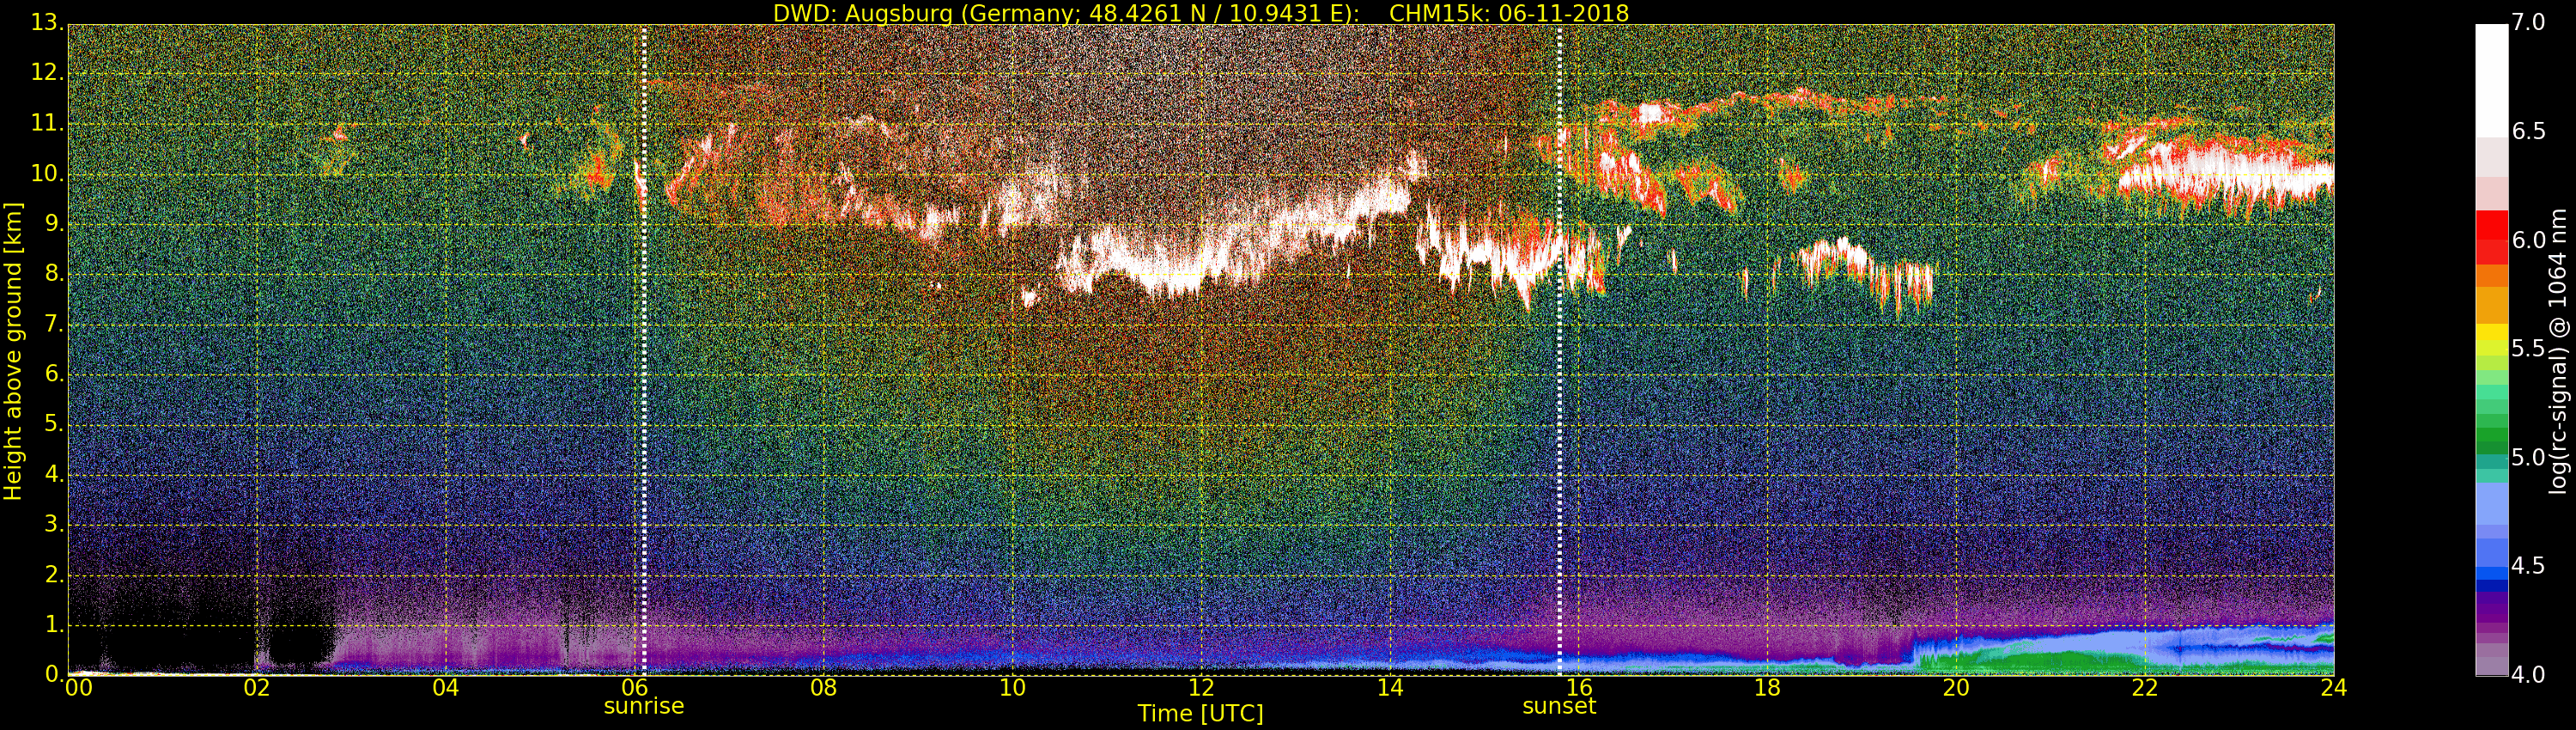Click the colorbar tick value 4.0

point(2529,675)
